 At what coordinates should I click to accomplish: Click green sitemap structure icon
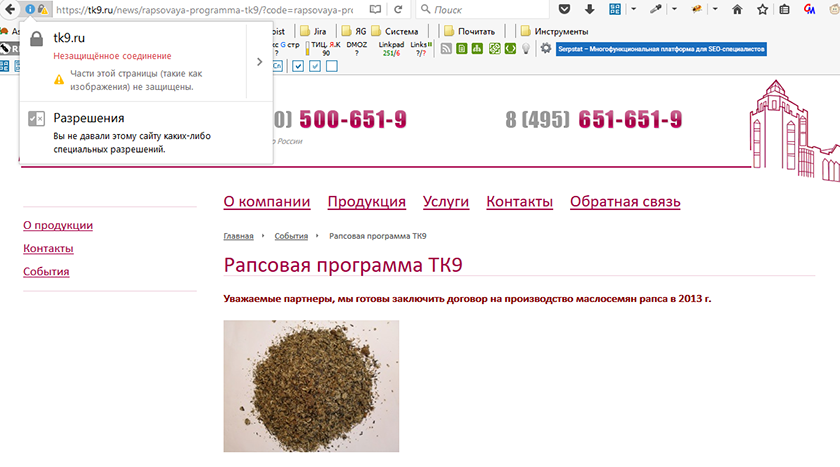(x=477, y=49)
